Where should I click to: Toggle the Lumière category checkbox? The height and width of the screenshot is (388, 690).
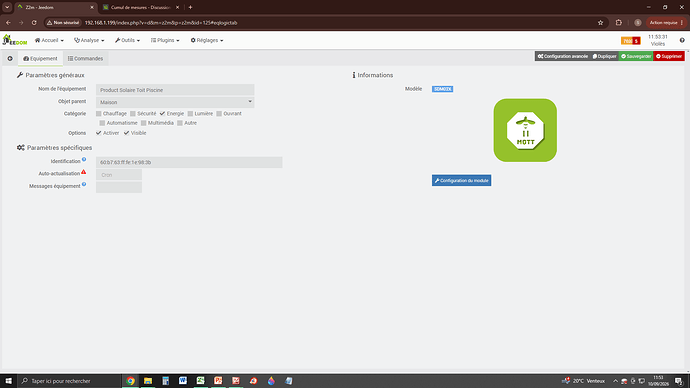coord(190,113)
